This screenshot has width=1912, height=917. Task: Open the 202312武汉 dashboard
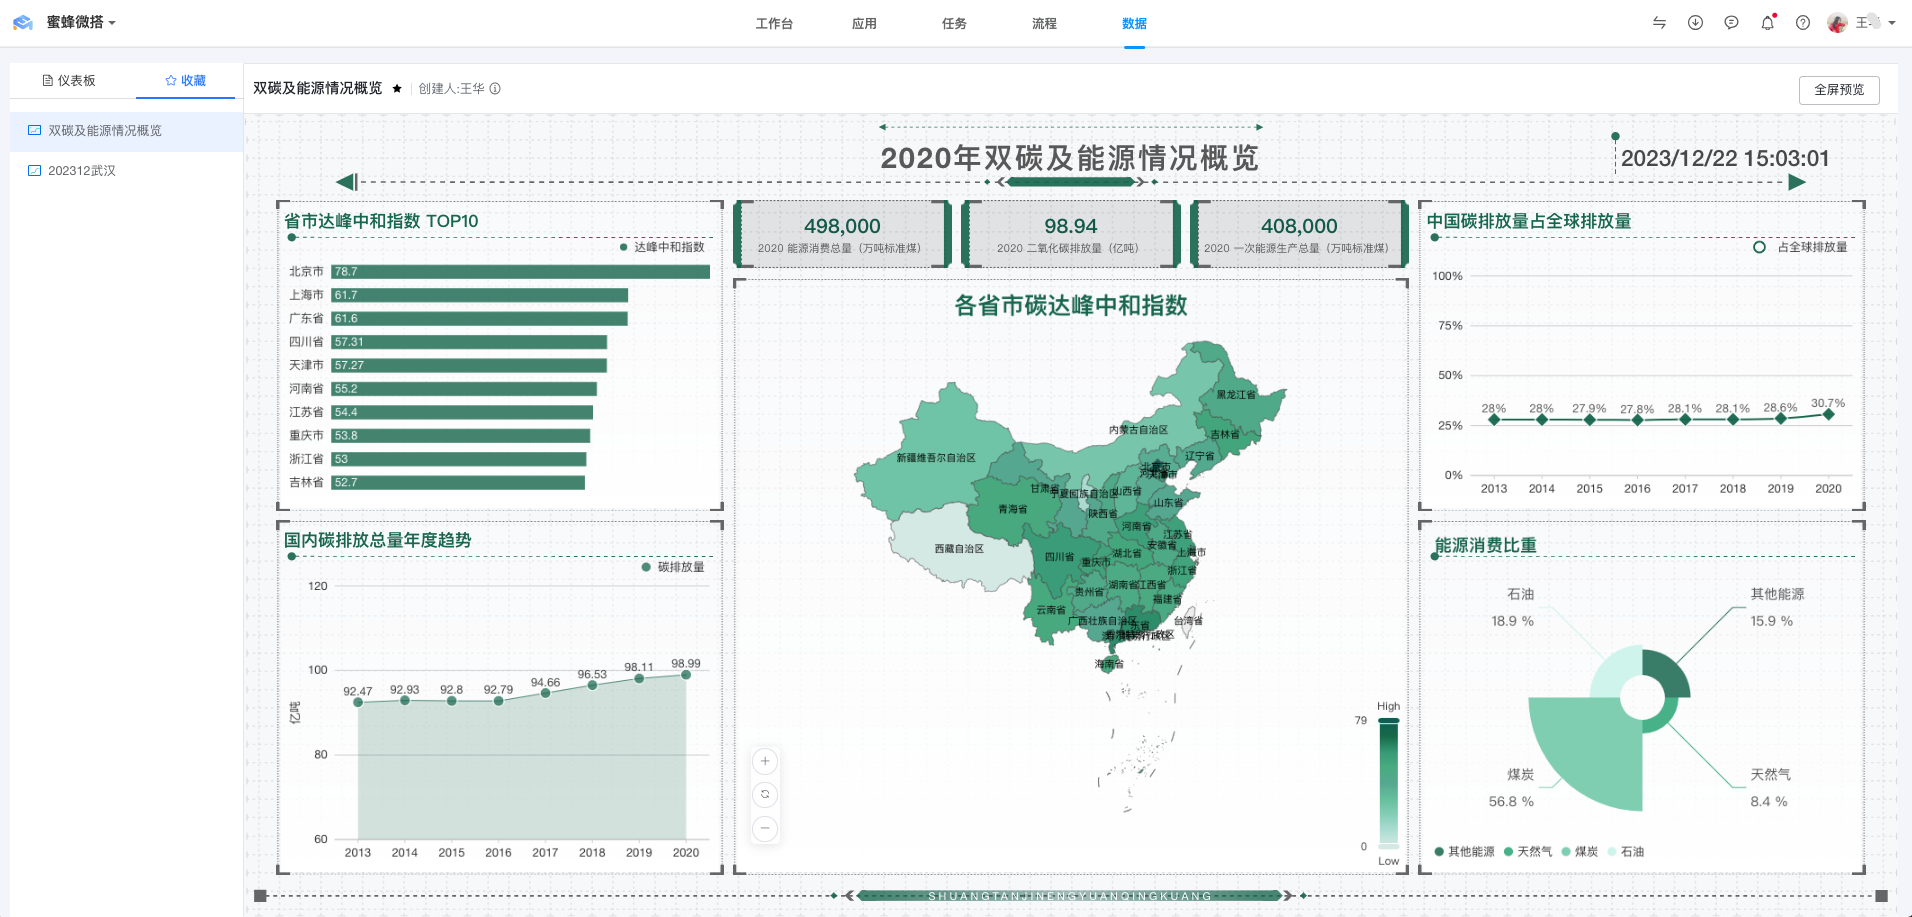(82, 171)
